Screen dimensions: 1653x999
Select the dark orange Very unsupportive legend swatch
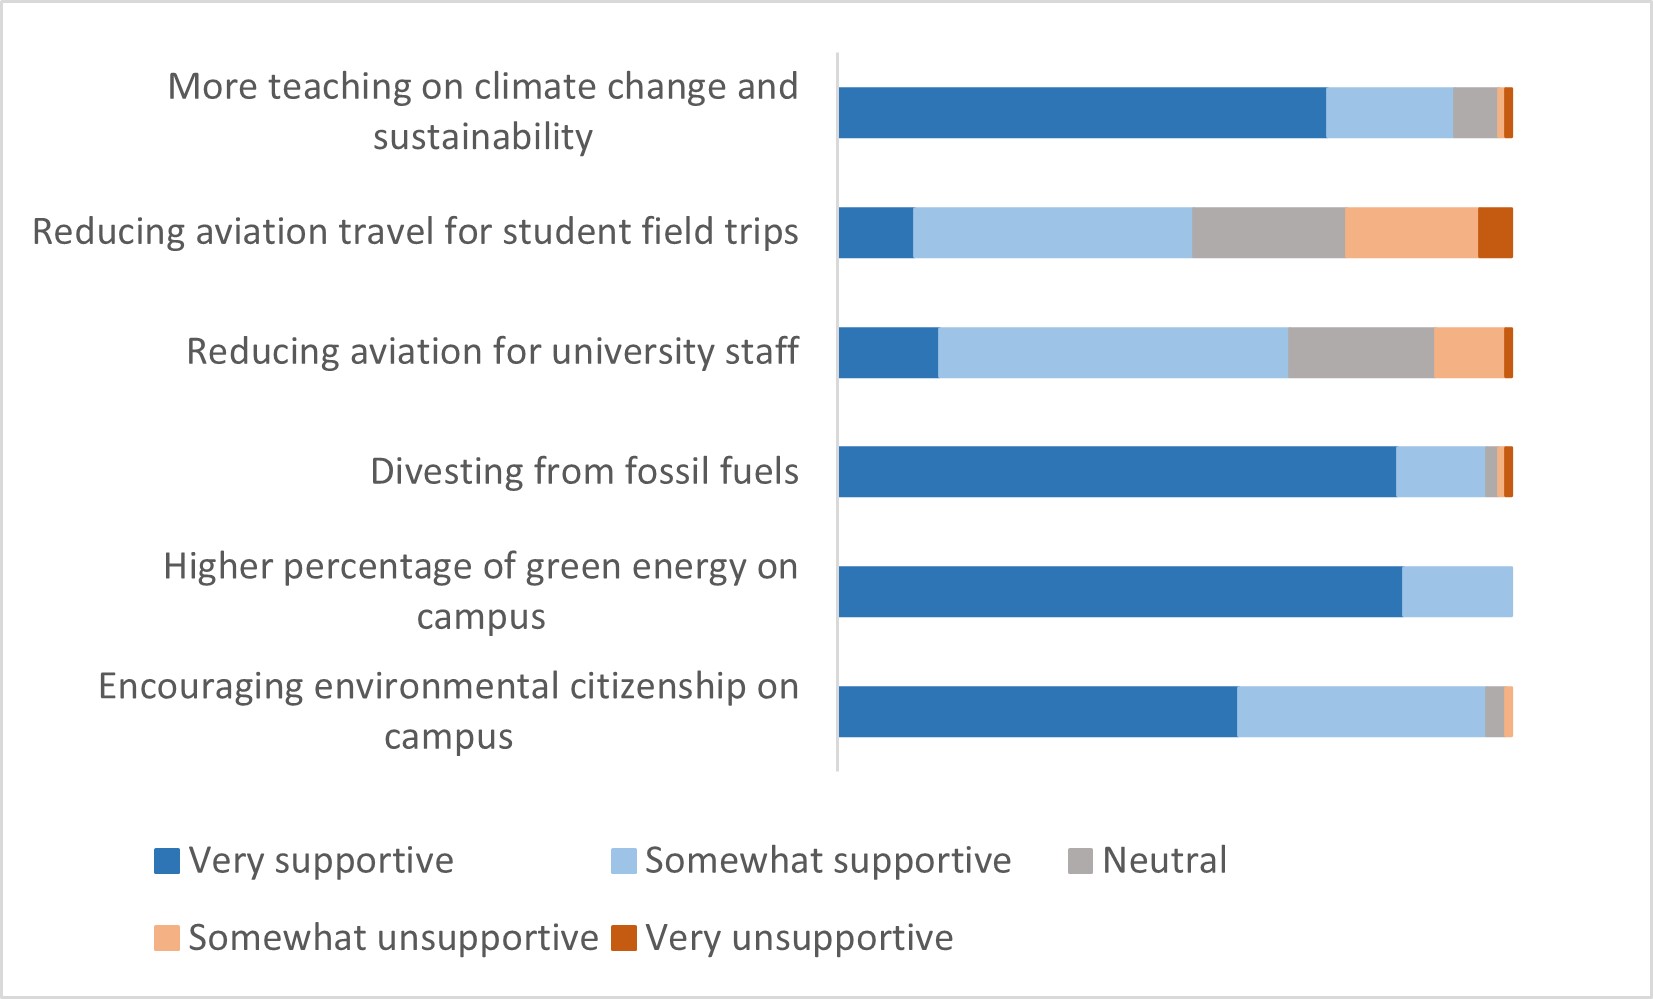point(623,938)
